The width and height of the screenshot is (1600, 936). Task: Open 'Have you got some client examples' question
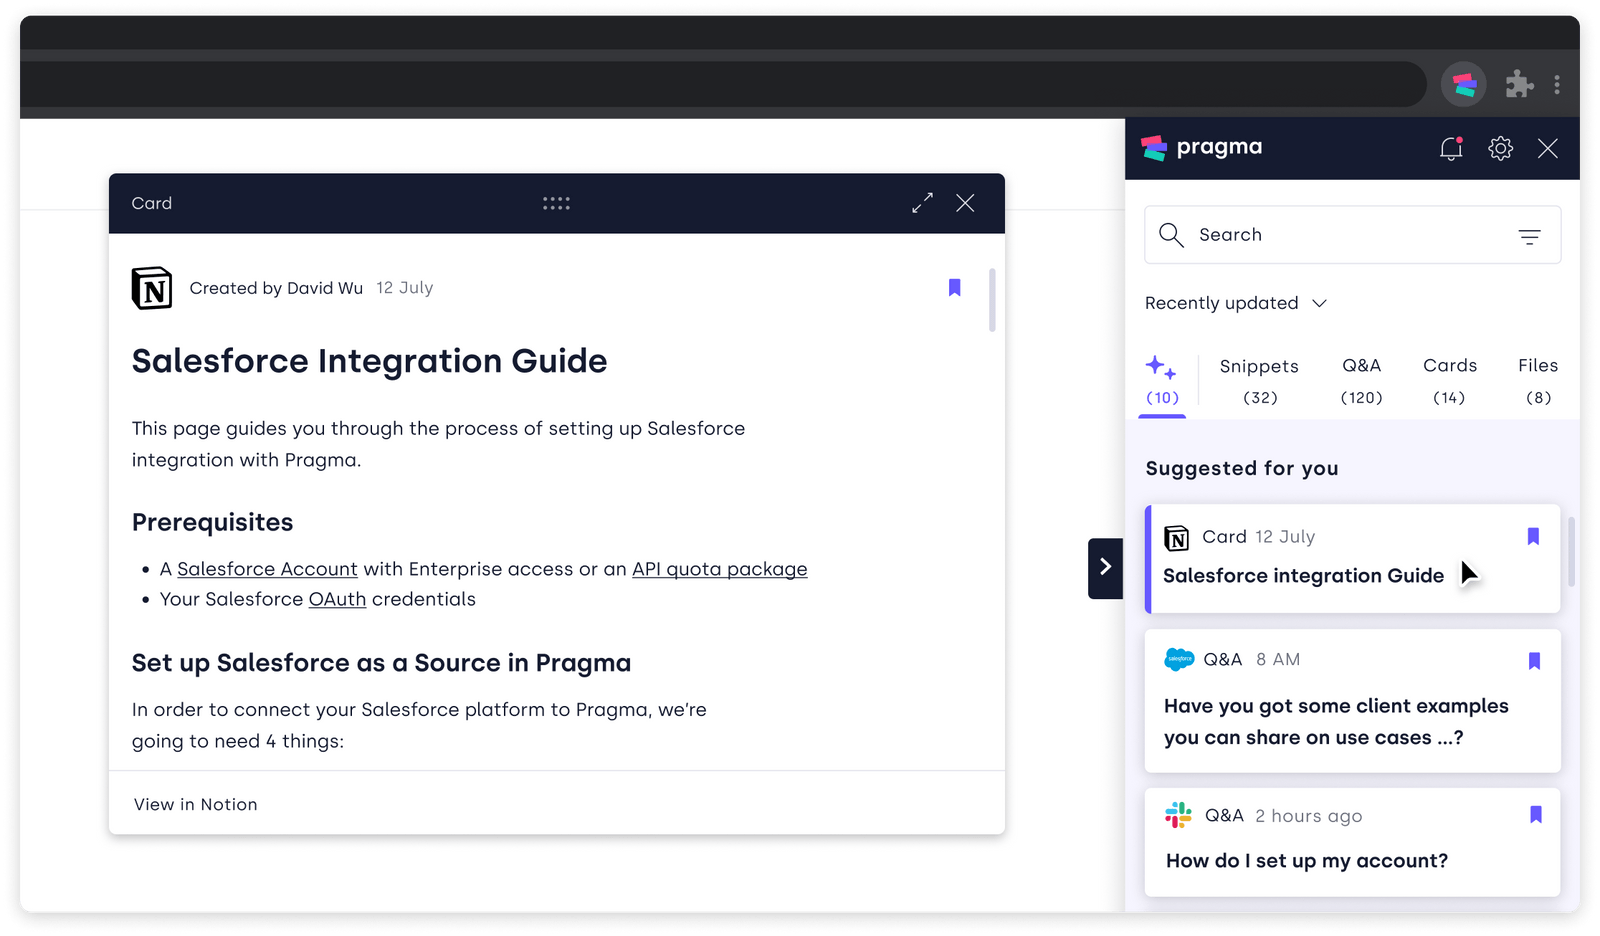(x=1352, y=700)
